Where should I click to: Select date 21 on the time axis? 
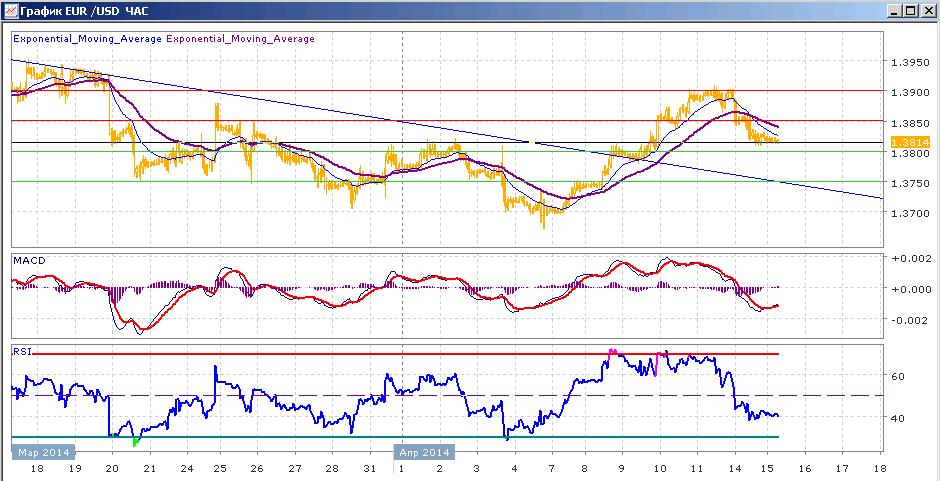(x=150, y=469)
